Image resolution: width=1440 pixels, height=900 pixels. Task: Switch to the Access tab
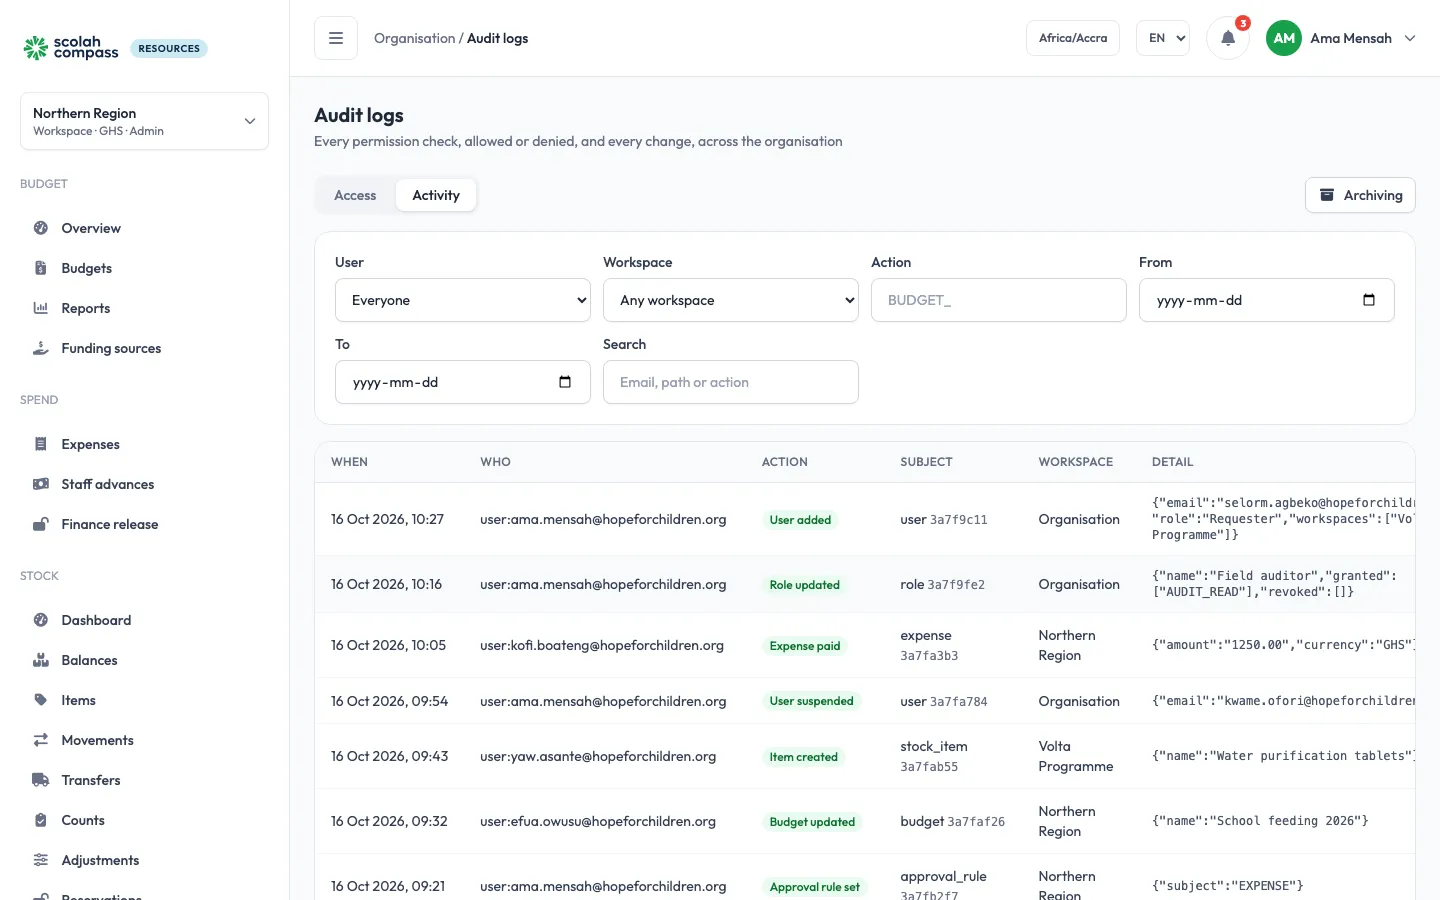pyautogui.click(x=355, y=195)
